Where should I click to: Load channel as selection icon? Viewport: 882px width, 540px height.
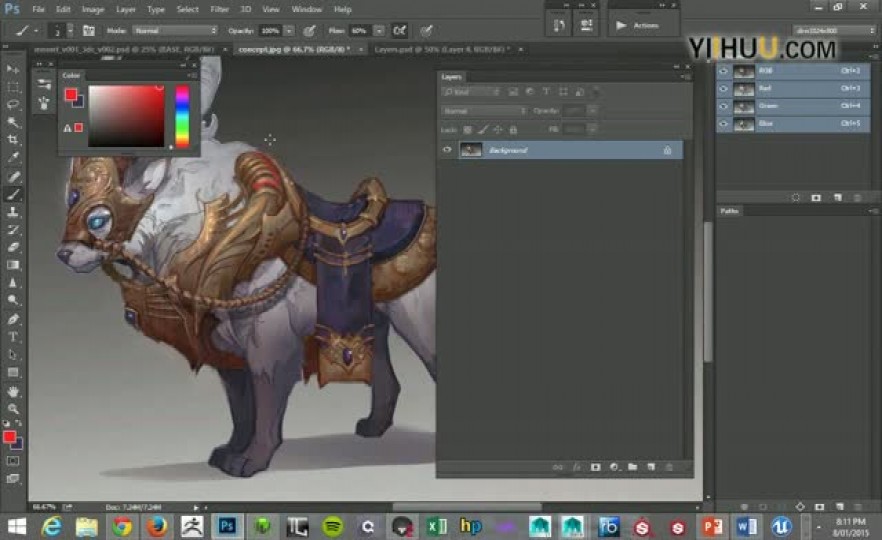(x=795, y=198)
